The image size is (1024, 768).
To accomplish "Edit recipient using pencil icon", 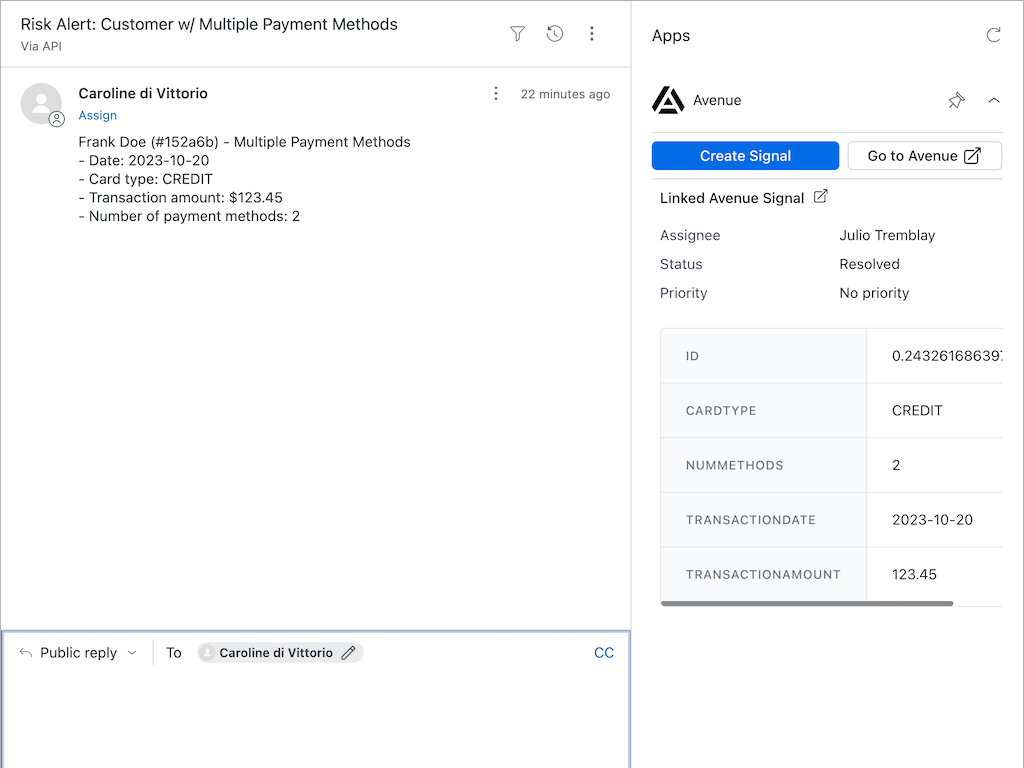I will pos(348,653).
